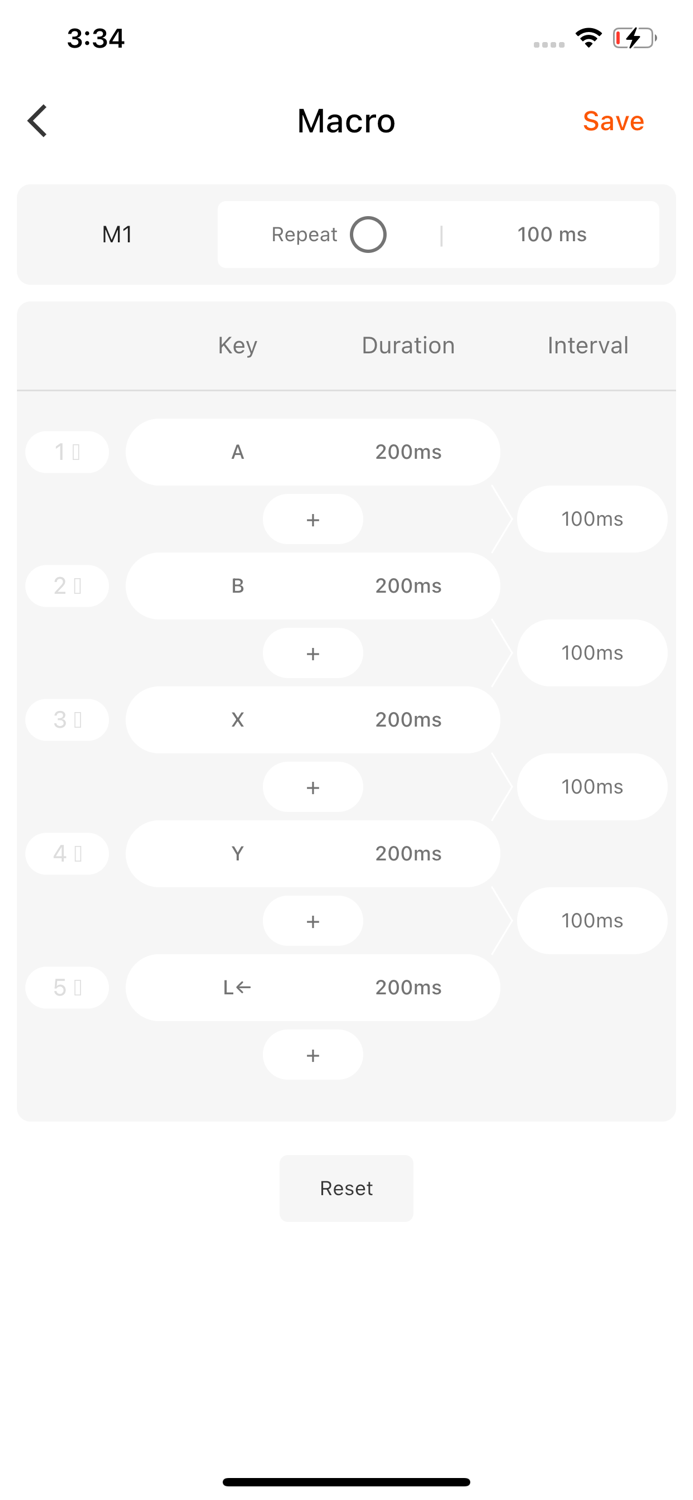Add a key below the L← step

click(x=313, y=1055)
